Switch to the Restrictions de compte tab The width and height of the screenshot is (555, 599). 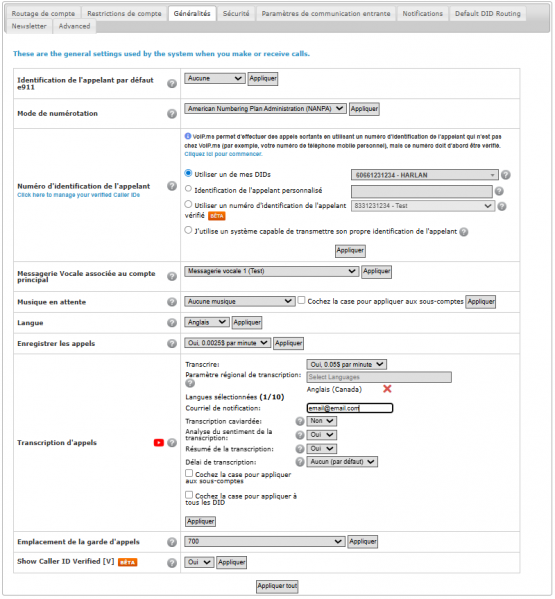pyautogui.click(x=124, y=13)
